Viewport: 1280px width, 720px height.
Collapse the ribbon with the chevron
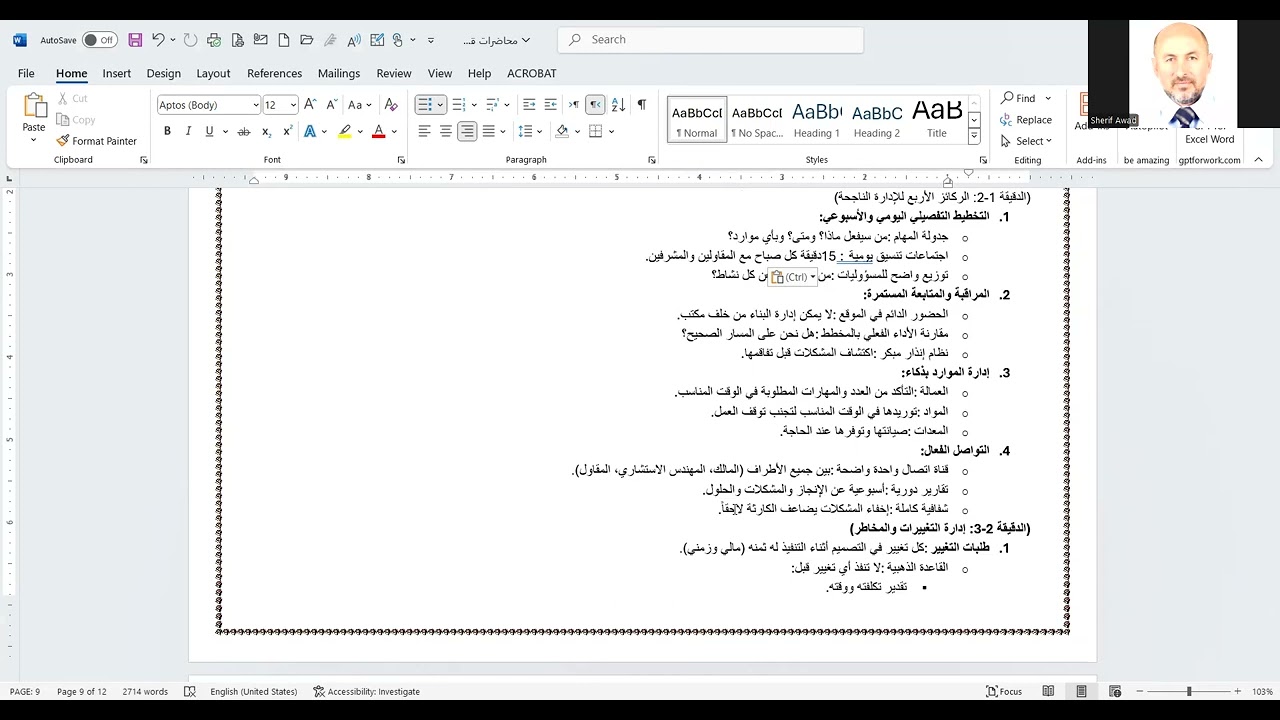[1258, 160]
